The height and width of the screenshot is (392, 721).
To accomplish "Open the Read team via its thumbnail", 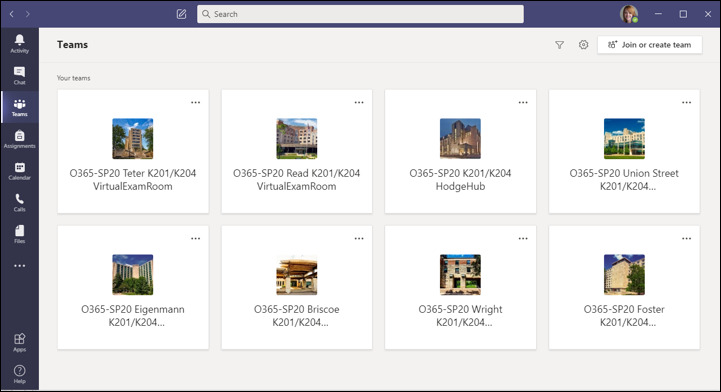I will (297, 138).
